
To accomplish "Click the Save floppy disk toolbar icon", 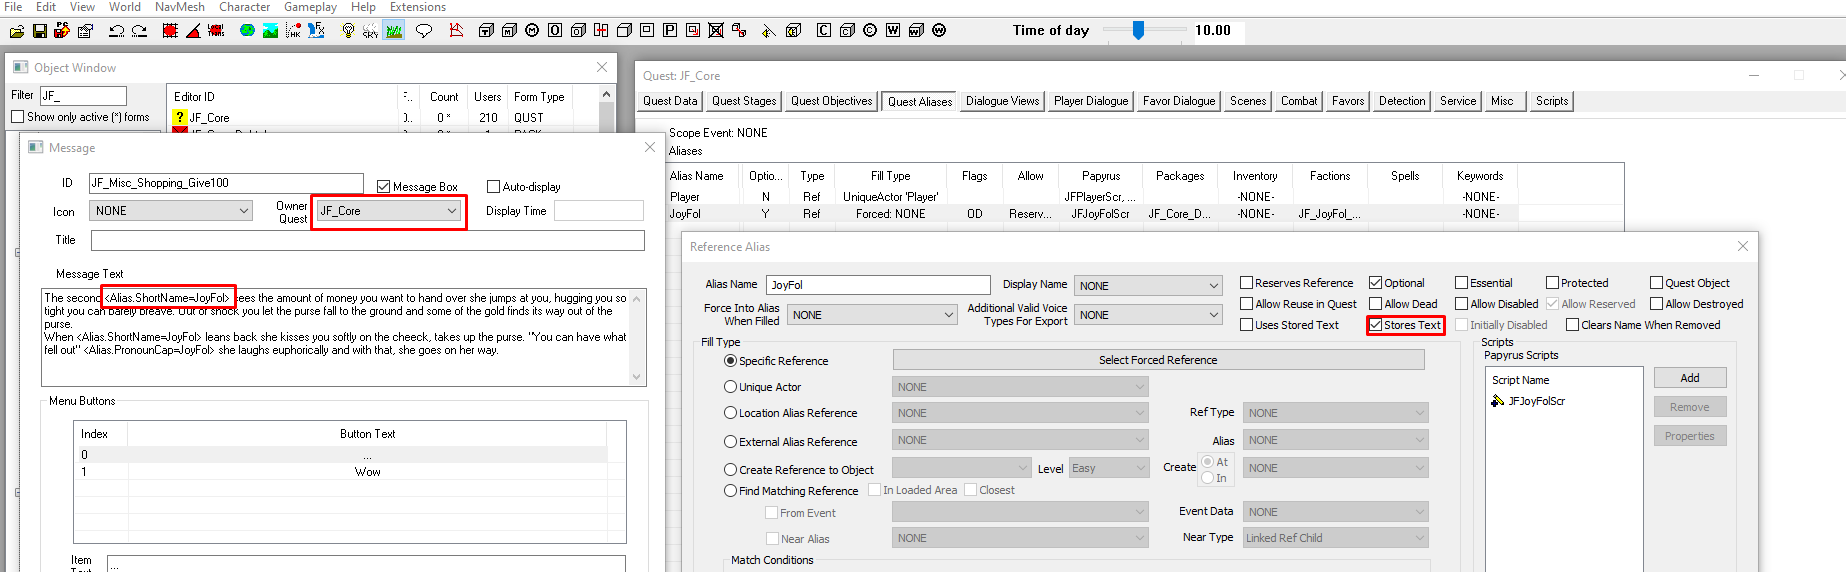I will point(40,31).
